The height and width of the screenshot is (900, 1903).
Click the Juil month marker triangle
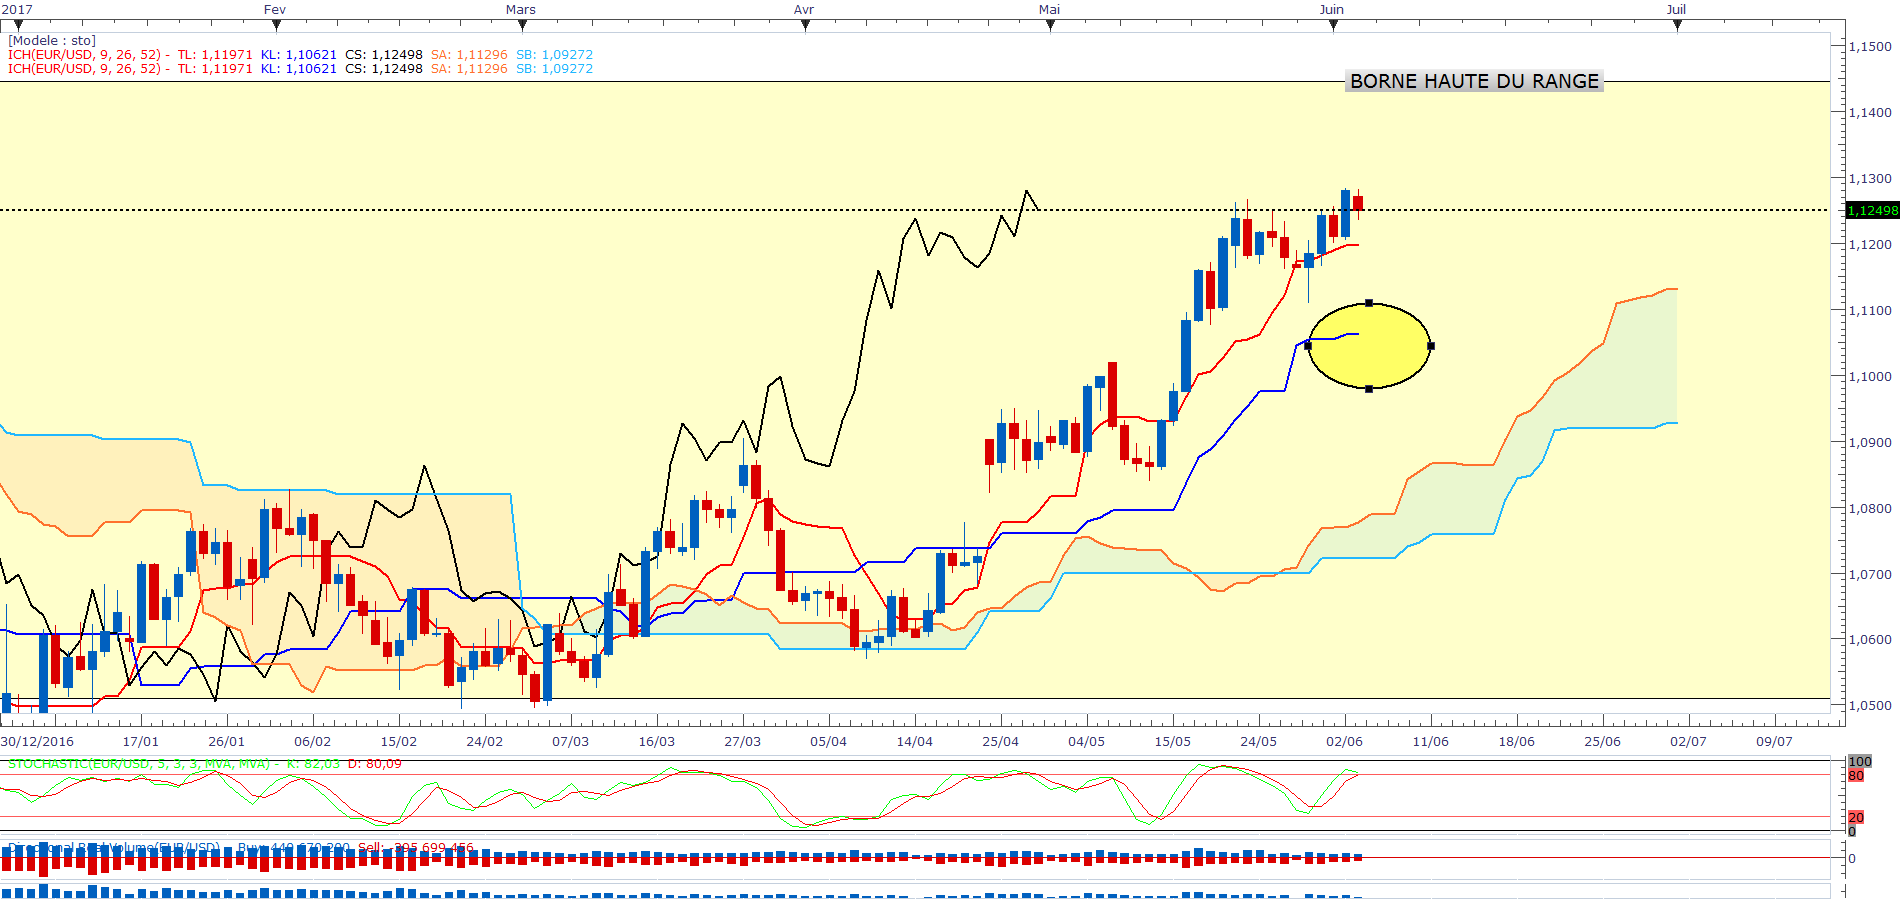coord(1677,26)
